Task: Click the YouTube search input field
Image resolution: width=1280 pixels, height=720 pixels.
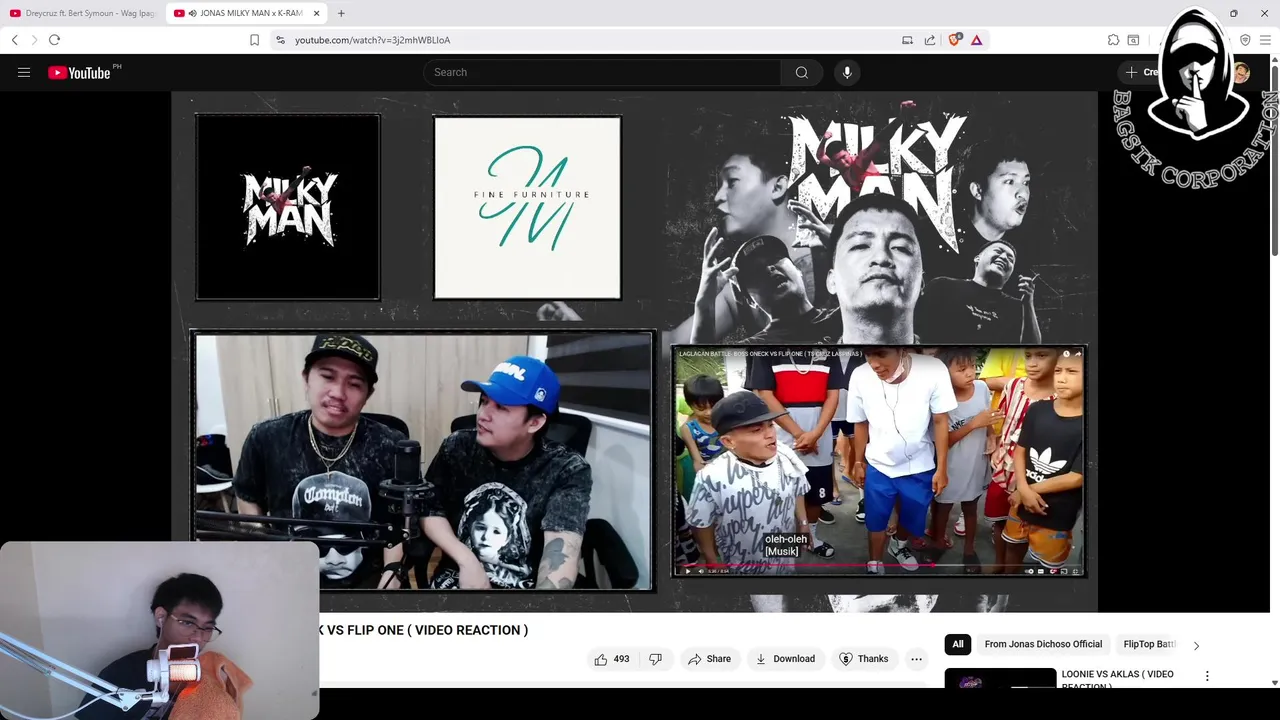Action: coord(602,72)
